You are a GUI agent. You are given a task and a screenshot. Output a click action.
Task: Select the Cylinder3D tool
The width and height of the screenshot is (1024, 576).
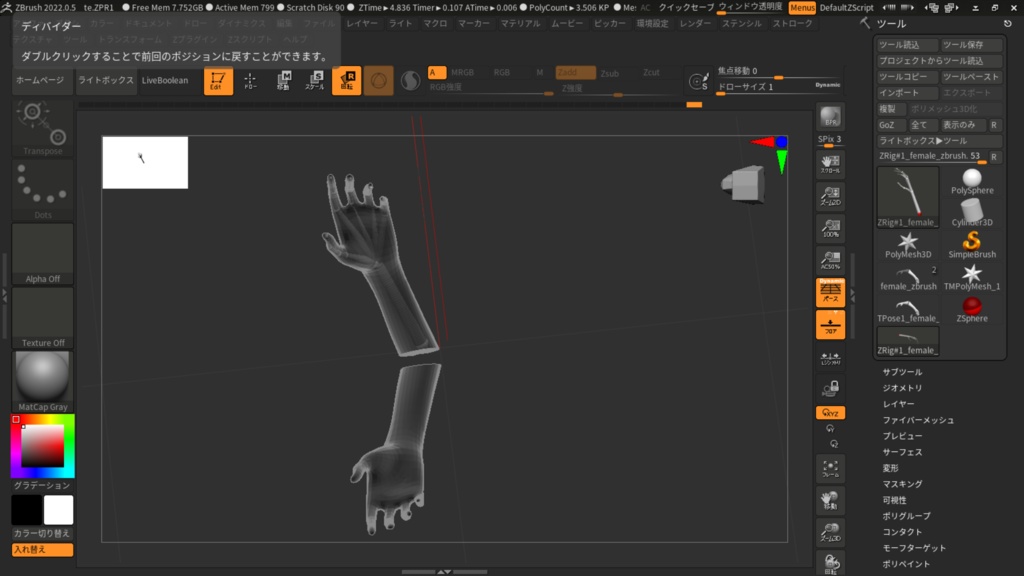coord(972,214)
